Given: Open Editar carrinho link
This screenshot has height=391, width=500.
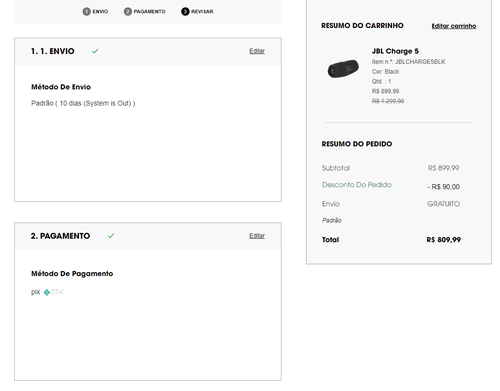Looking at the screenshot, I should point(454,26).
